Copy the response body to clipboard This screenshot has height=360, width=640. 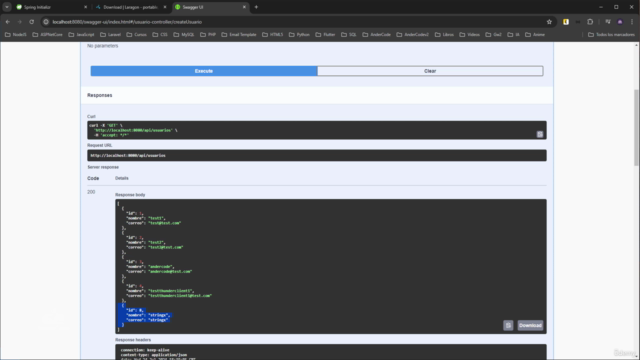click(x=508, y=325)
